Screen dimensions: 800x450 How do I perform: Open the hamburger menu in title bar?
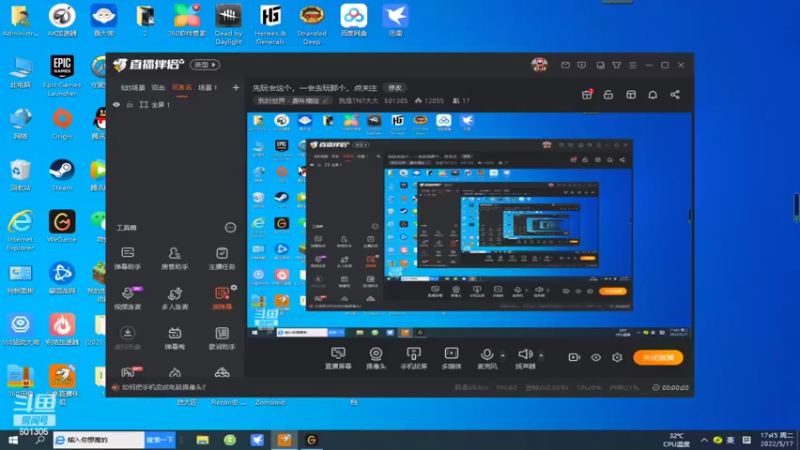pos(633,65)
